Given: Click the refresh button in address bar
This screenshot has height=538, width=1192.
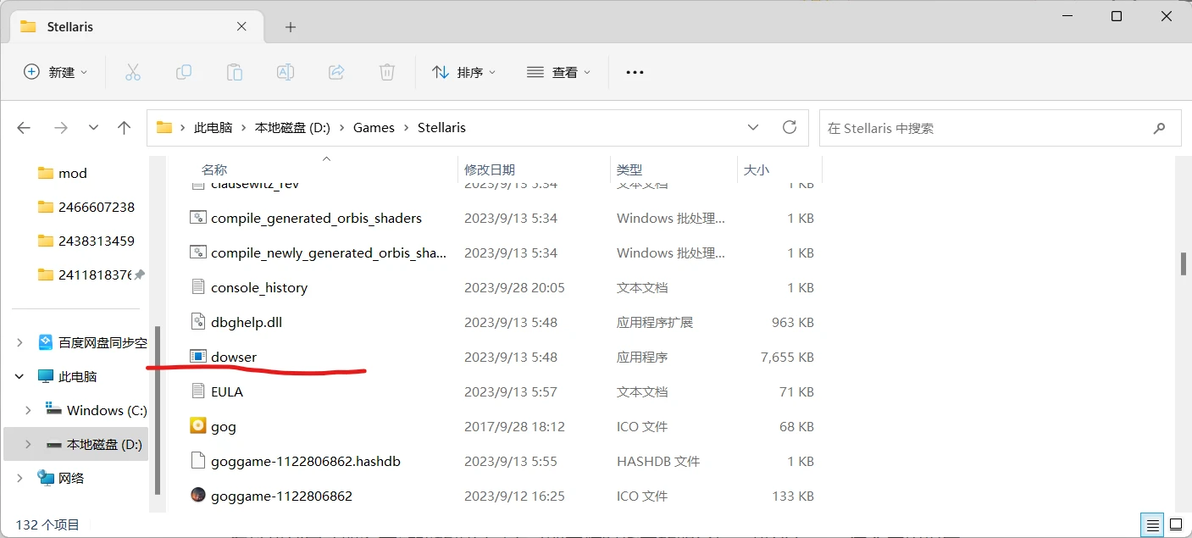Looking at the screenshot, I should click(790, 127).
